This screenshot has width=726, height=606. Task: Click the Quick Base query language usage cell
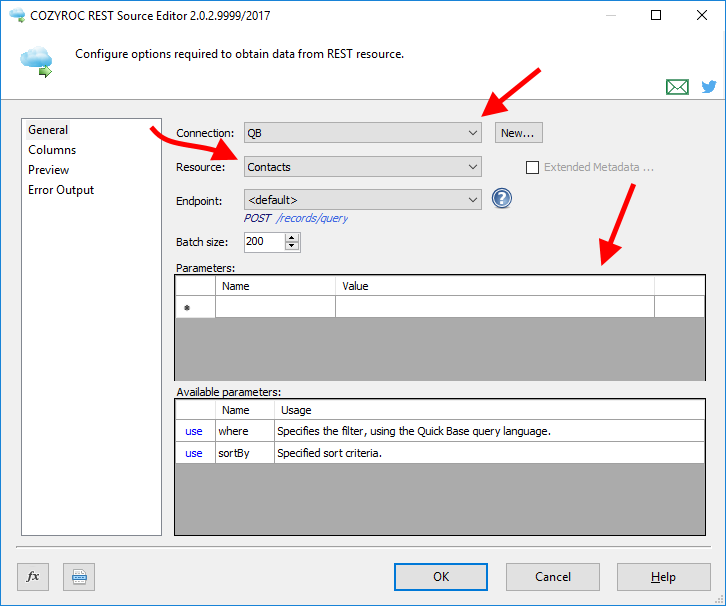[x=490, y=431]
